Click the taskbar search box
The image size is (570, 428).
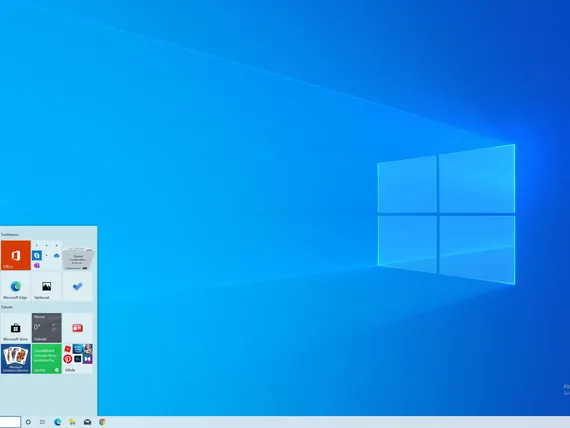(x=10, y=422)
